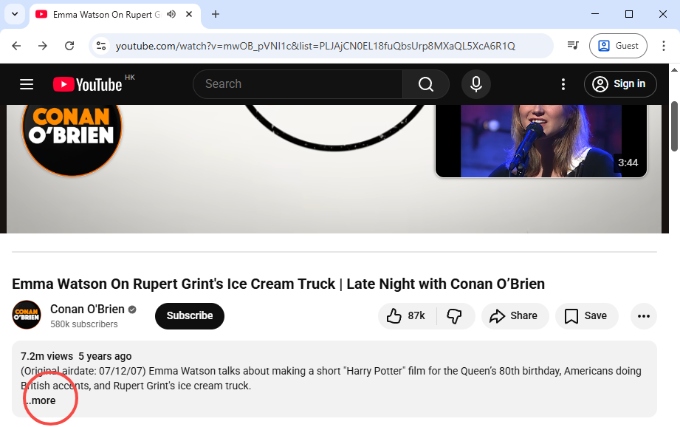This screenshot has height=427, width=680.
Task: Select the Emma Watson video tab
Action: (x=100, y=14)
